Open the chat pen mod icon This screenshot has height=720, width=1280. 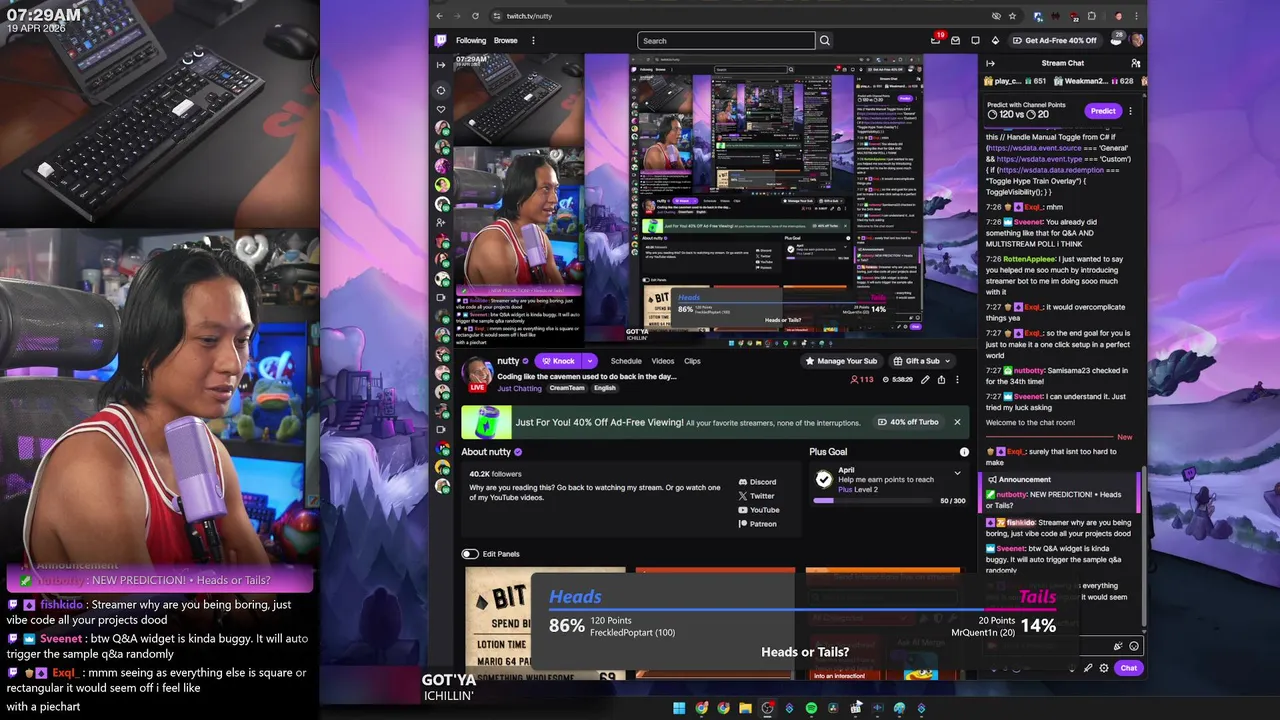point(1088,668)
